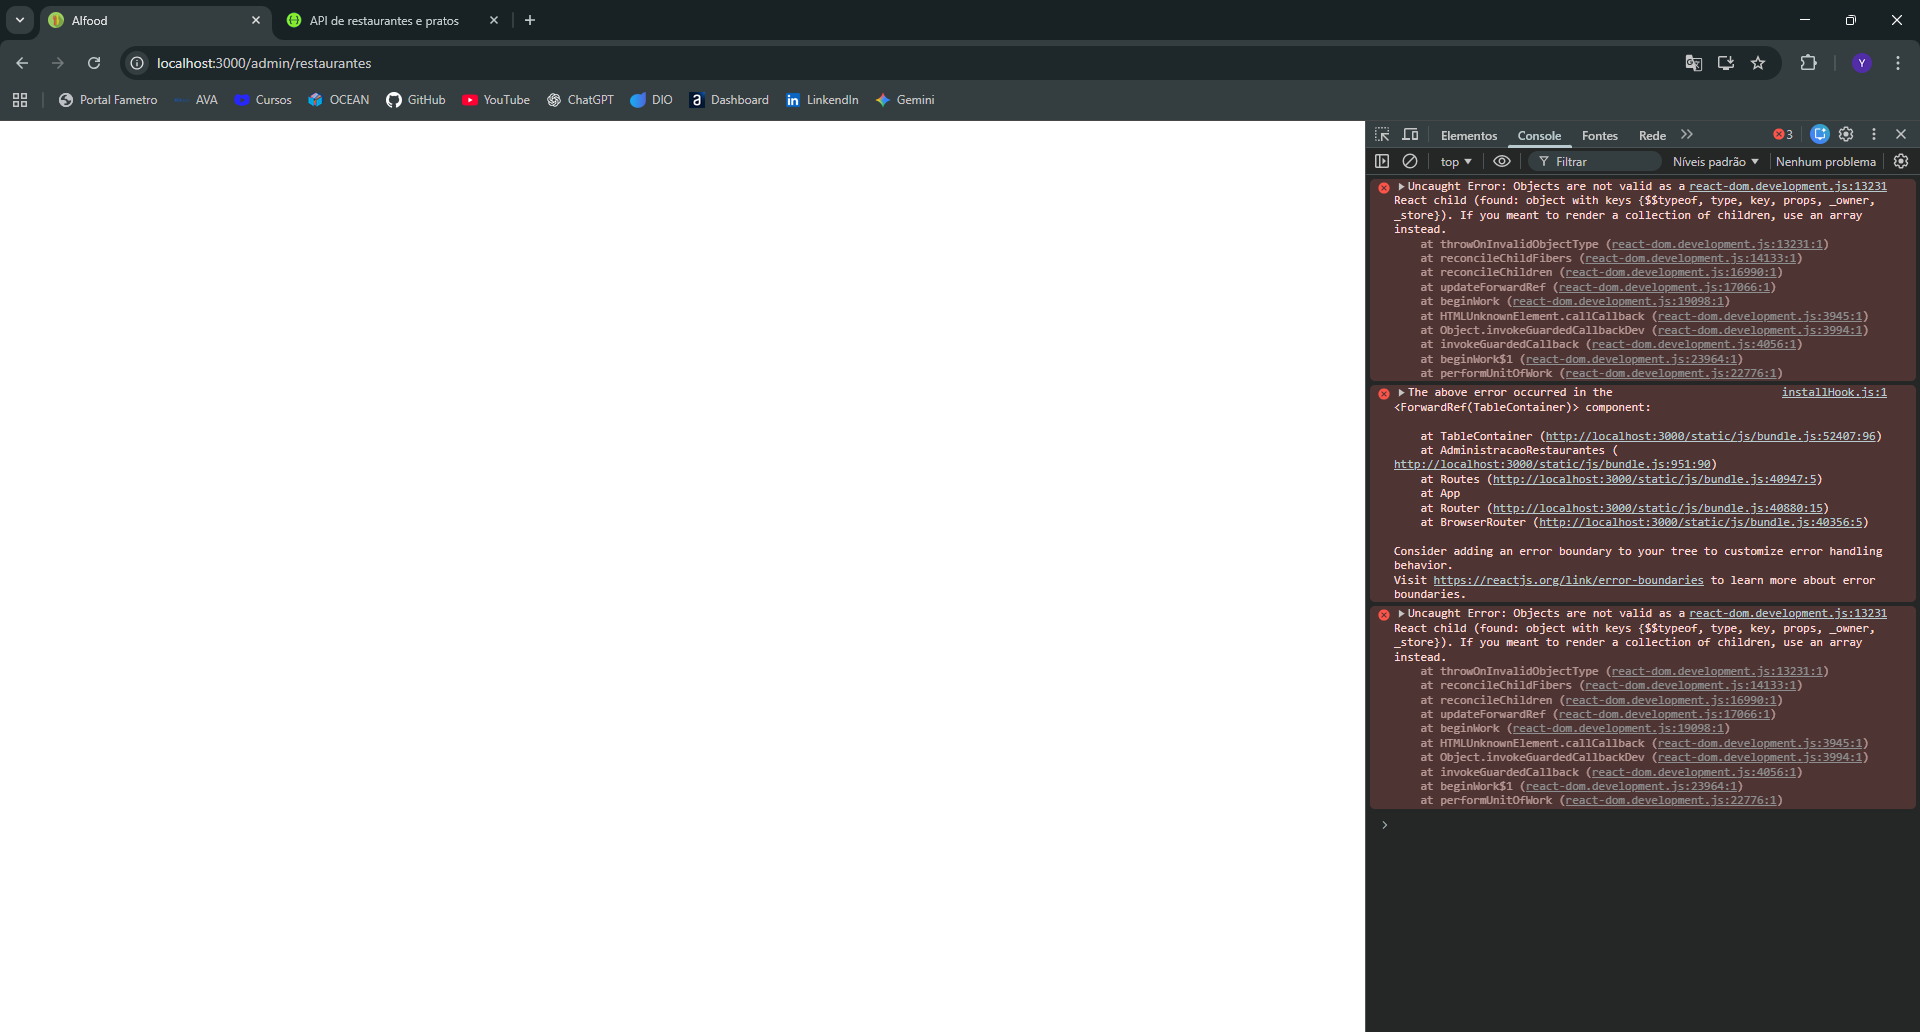Viewport: 1920px width, 1032px height.
Task: Open the Y profile avatar
Action: pyautogui.click(x=1862, y=63)
